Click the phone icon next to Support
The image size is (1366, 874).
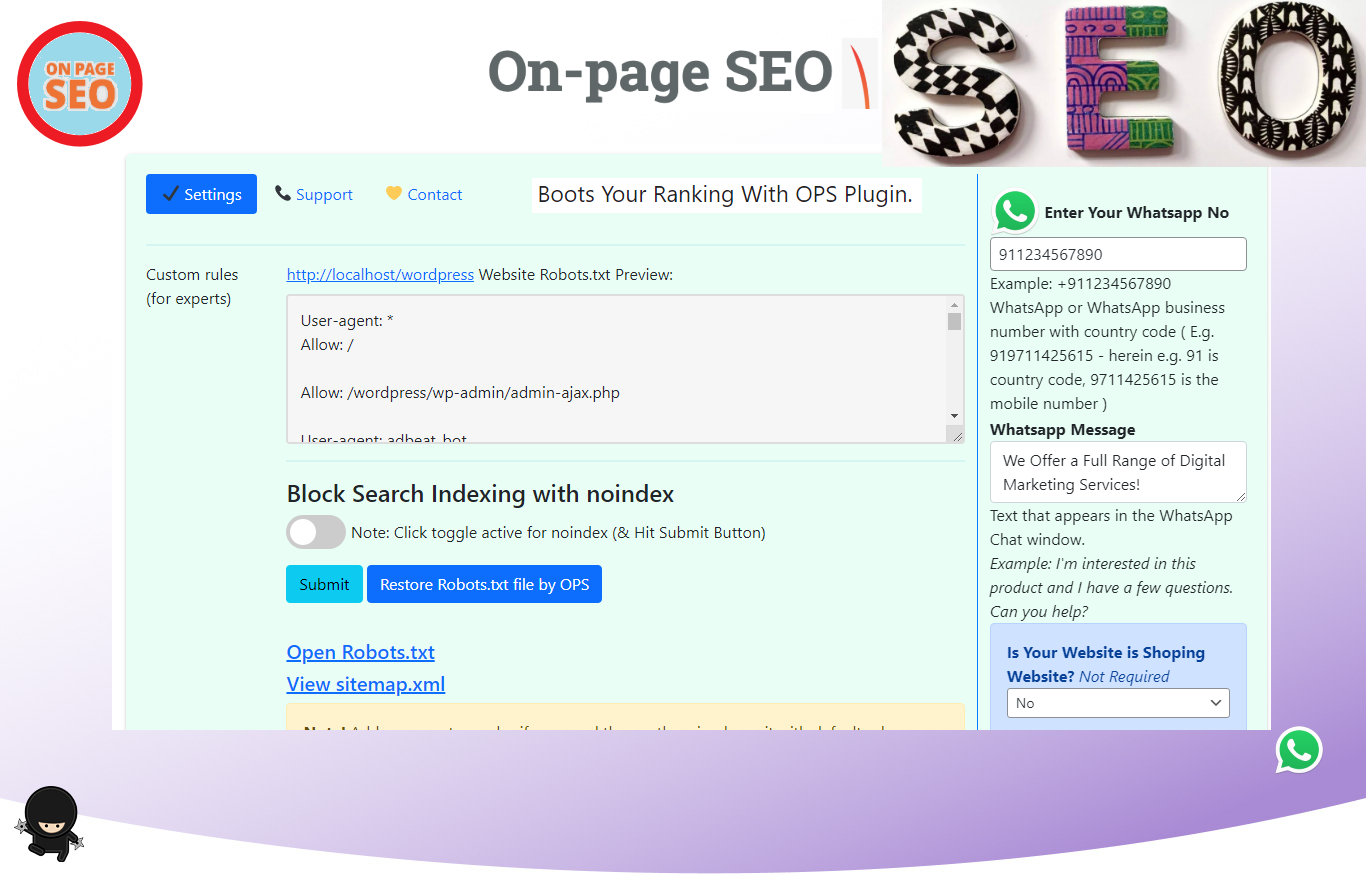coord(283,194)
